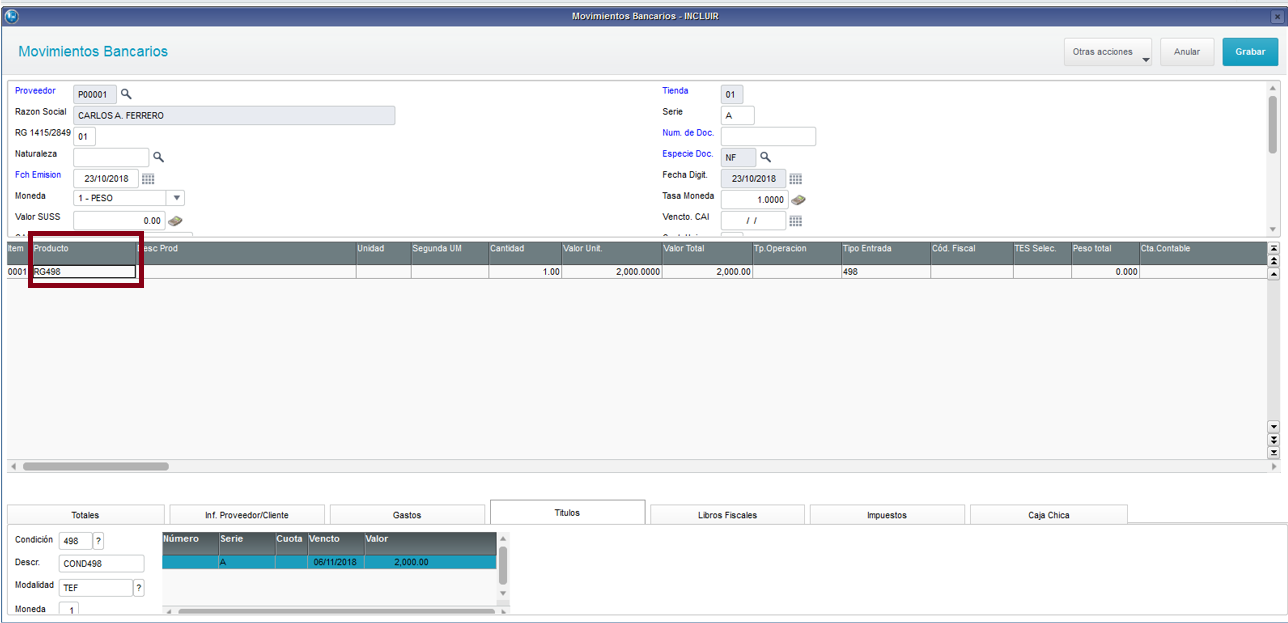
Task: Click the items grid horizontal scrollbar thumb
Action: [x=96, y=466]
